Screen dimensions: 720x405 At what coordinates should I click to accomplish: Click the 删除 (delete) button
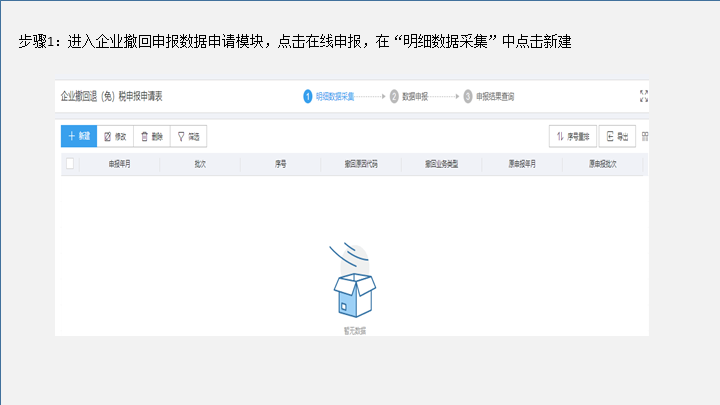click(152, 136)
